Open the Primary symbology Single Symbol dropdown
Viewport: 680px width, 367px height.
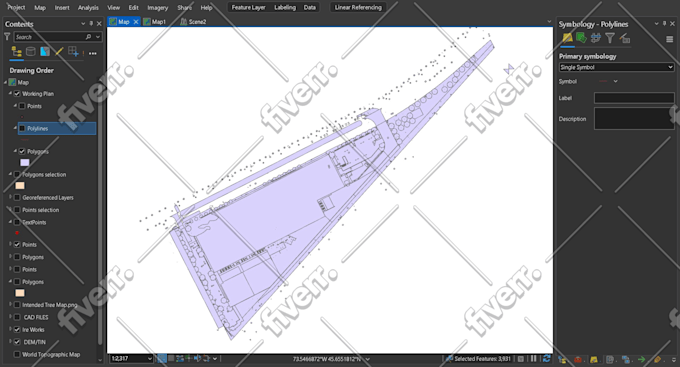(616, 67)
